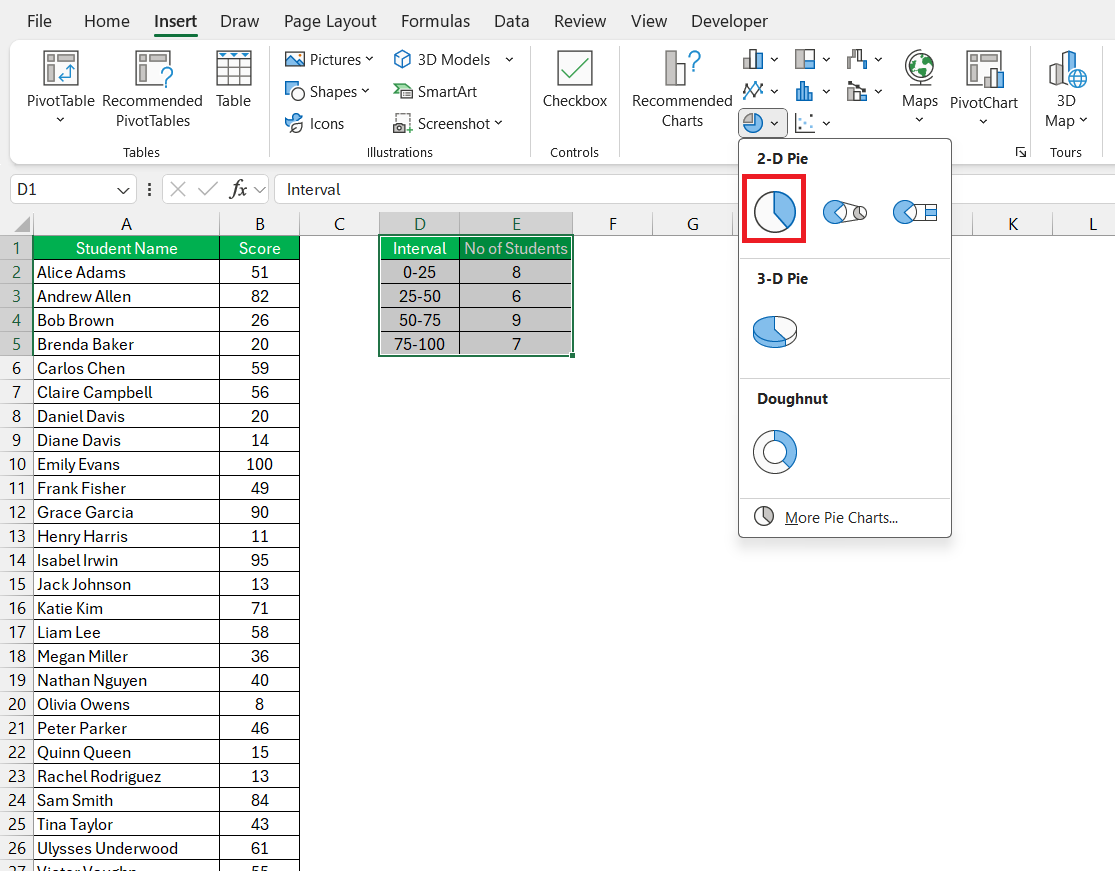Open the Name Box dropdown arrow
This screenshot has height=871, width=1115.
coord(123,190)
